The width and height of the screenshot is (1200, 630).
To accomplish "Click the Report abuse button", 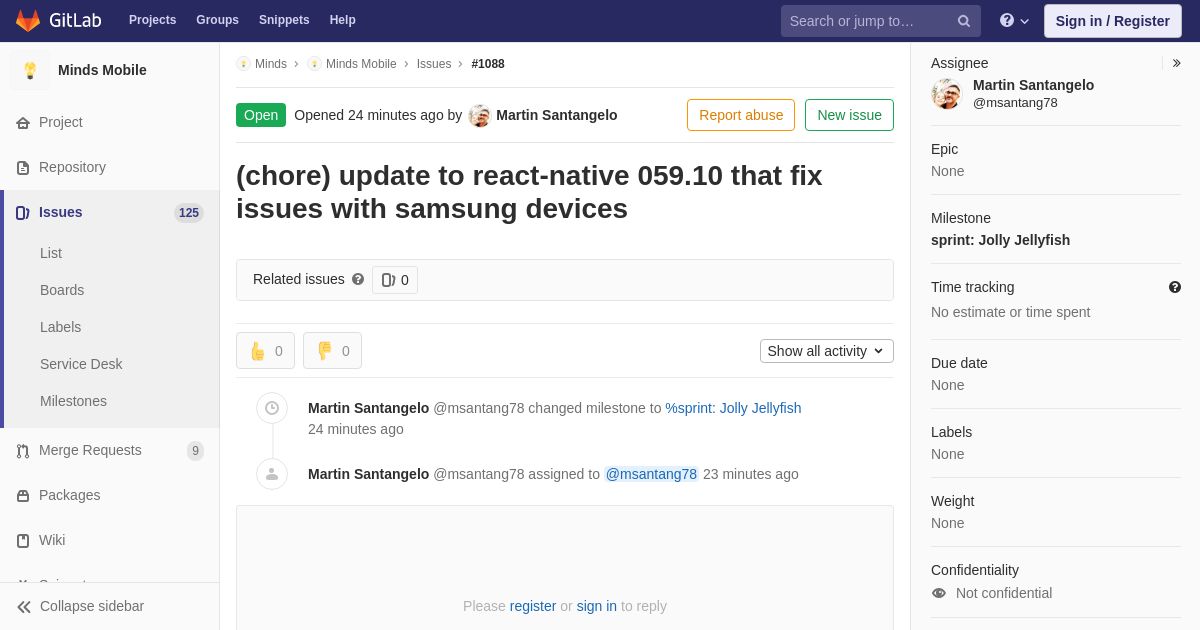I will tap(741, 115).
